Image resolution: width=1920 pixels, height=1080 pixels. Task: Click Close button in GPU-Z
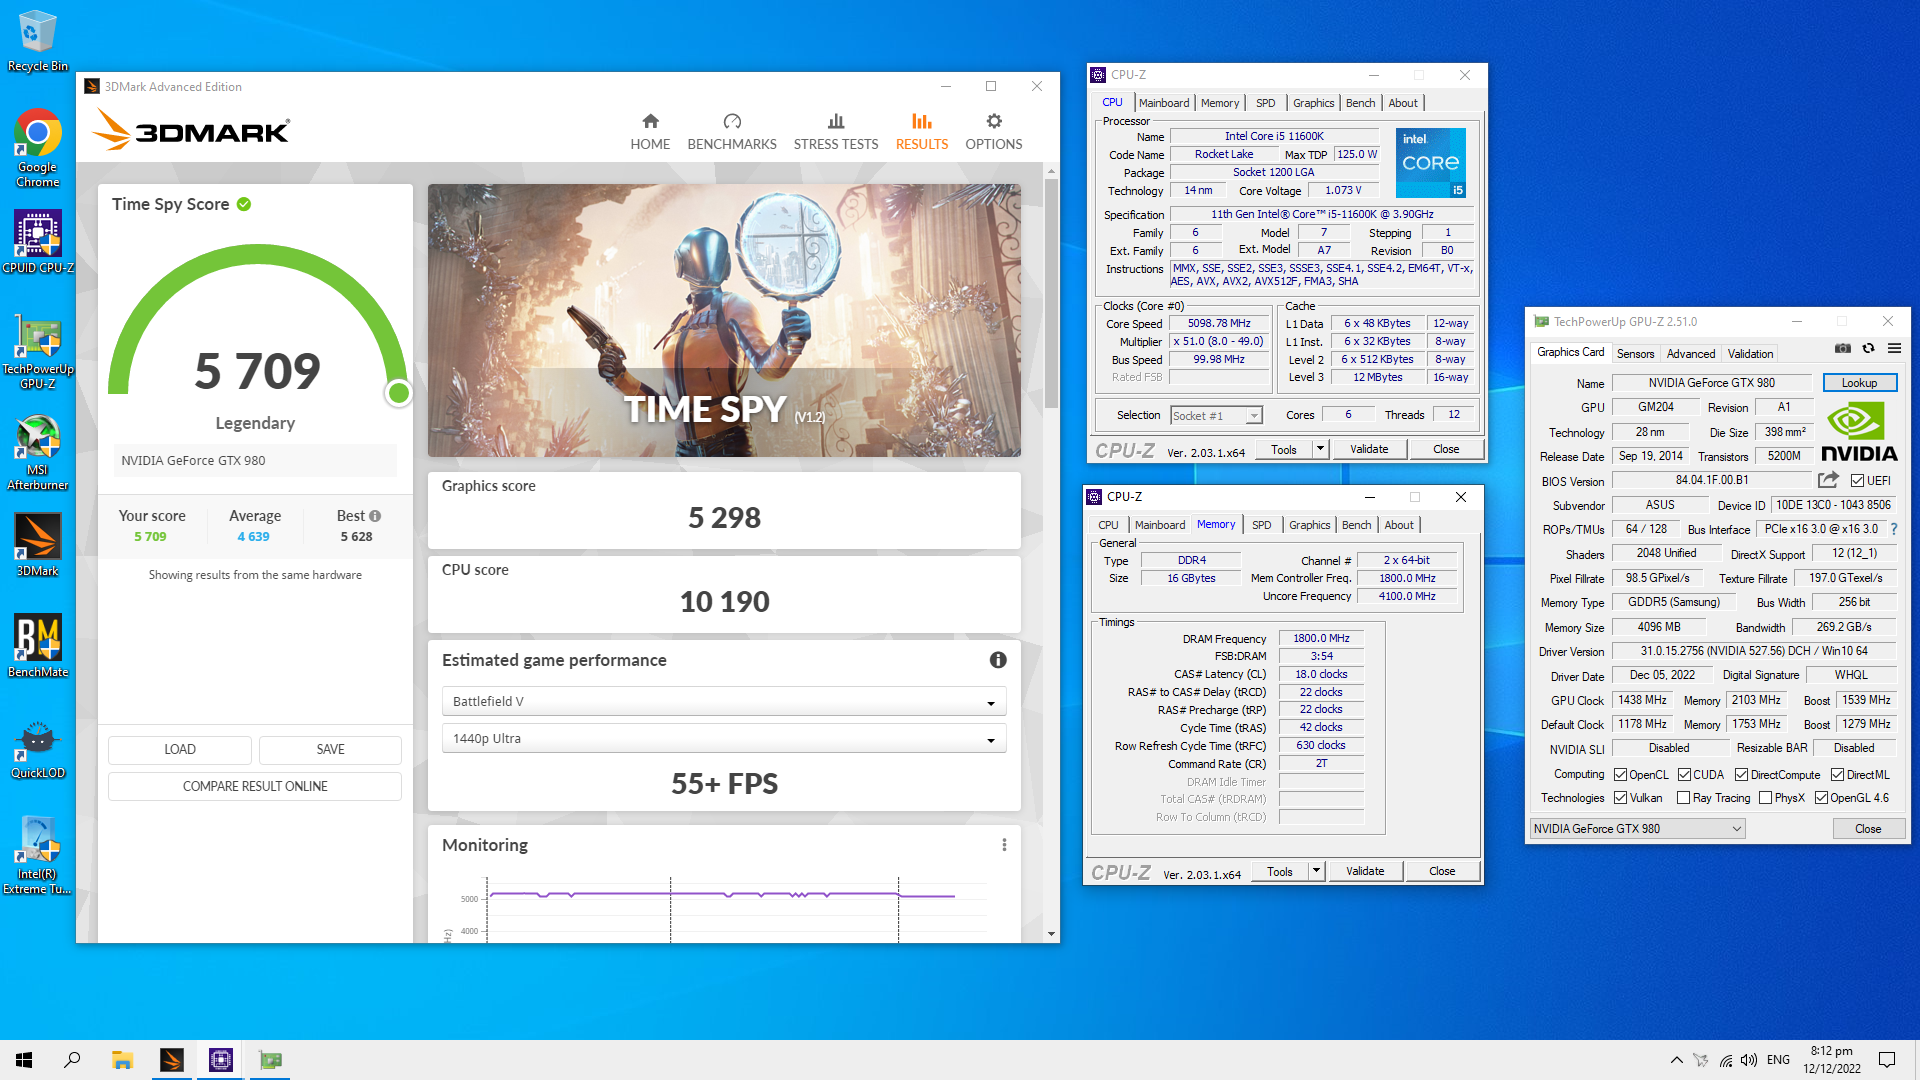(1868, 829)
